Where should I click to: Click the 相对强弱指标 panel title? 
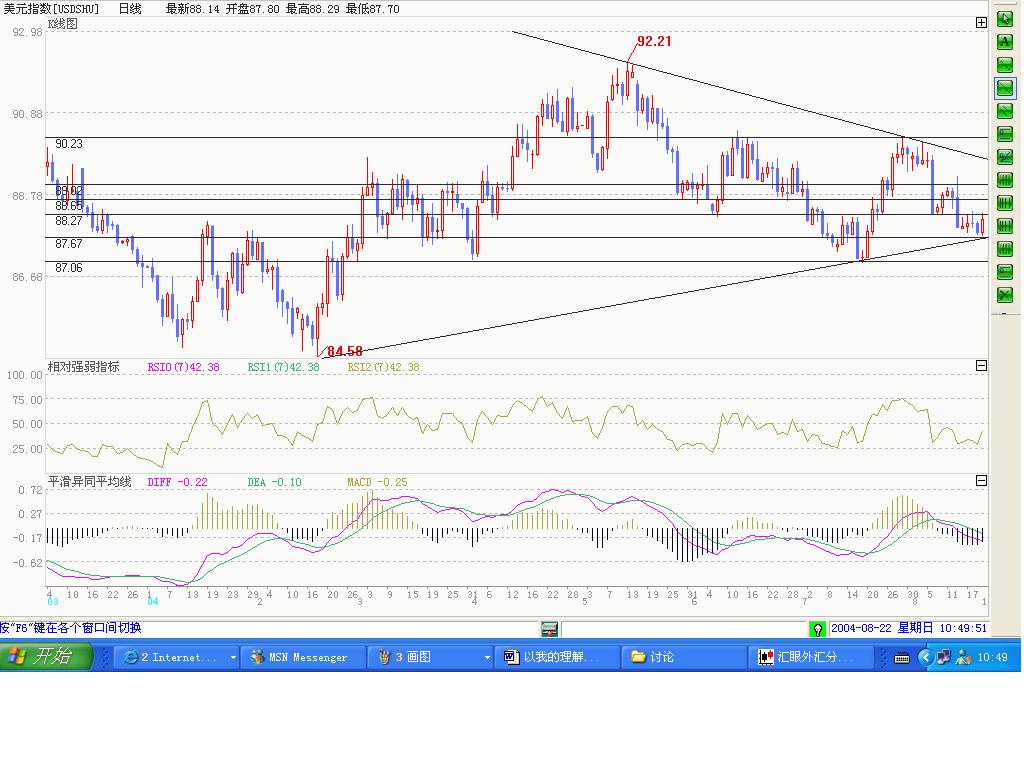point(84,366)
